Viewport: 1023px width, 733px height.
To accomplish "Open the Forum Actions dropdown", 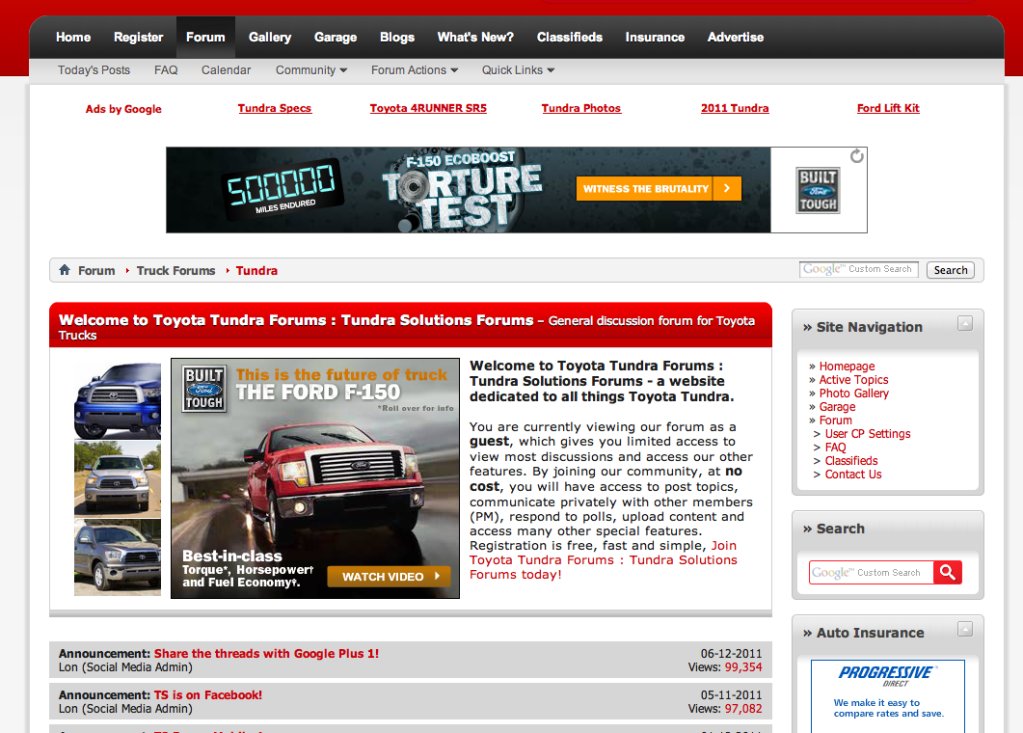I will [x=414, y=70].
